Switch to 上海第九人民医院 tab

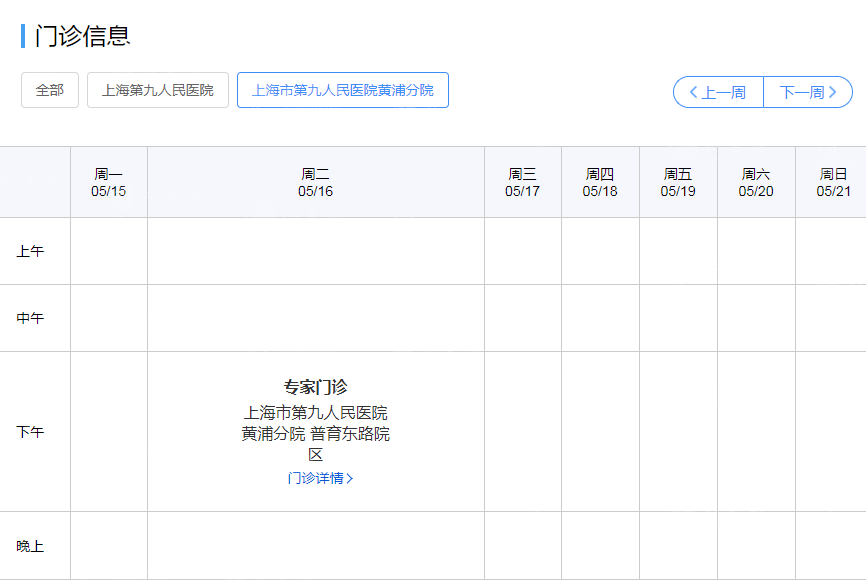pyautogui.click(x=158, y=90)
